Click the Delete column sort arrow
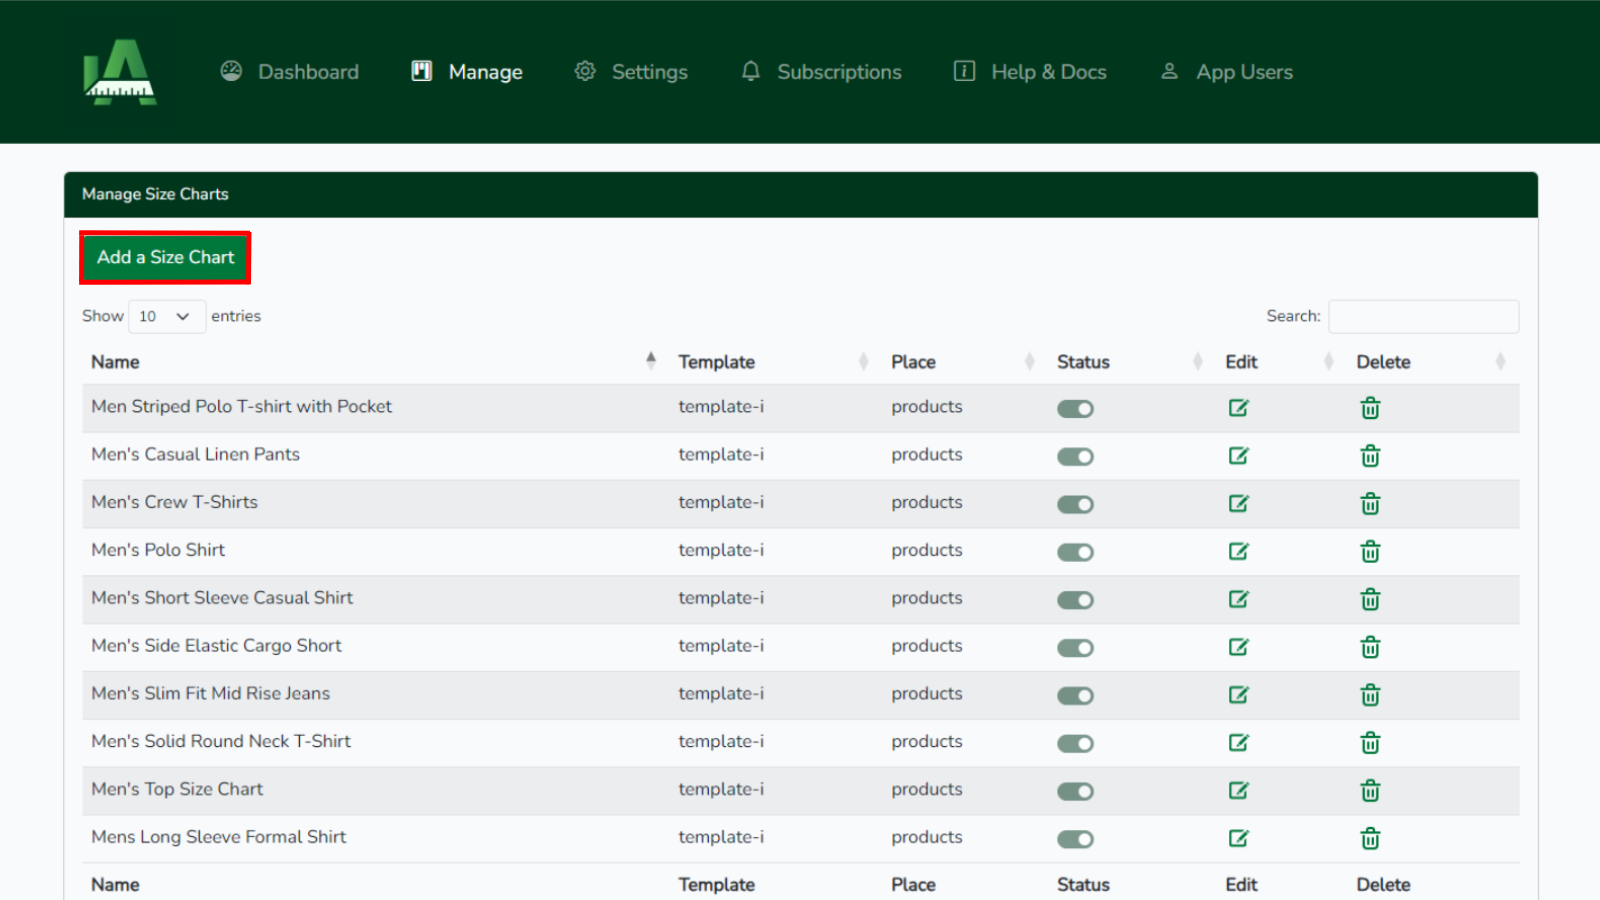 click(1500, 362)
